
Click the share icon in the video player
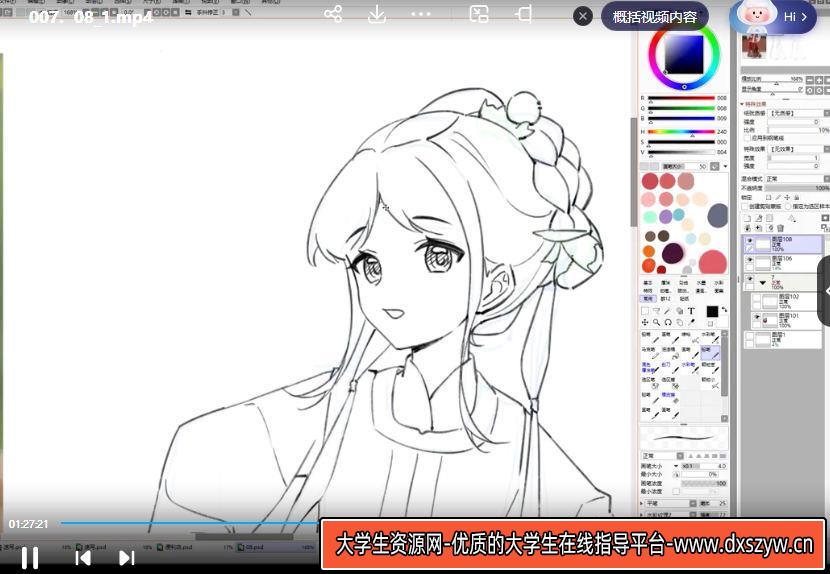pos(333,14)
